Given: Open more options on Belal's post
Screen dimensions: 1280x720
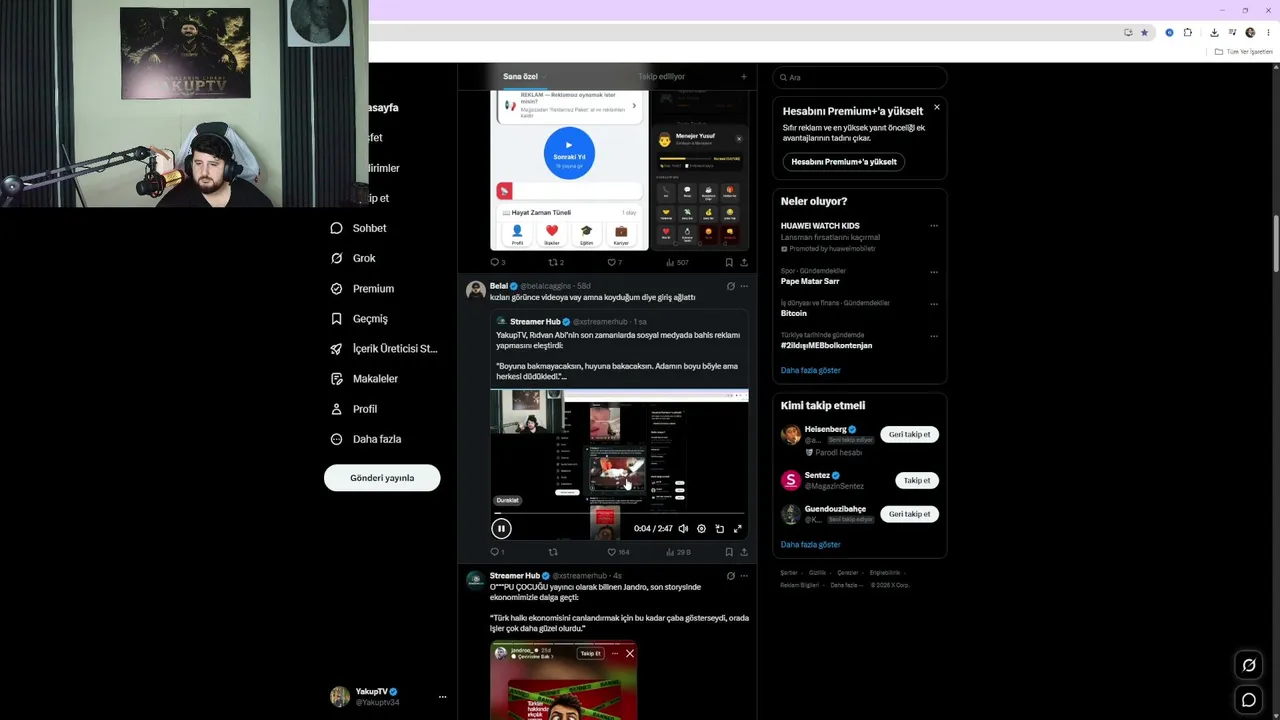Looking at the screenshot, I should coord(744,286).
